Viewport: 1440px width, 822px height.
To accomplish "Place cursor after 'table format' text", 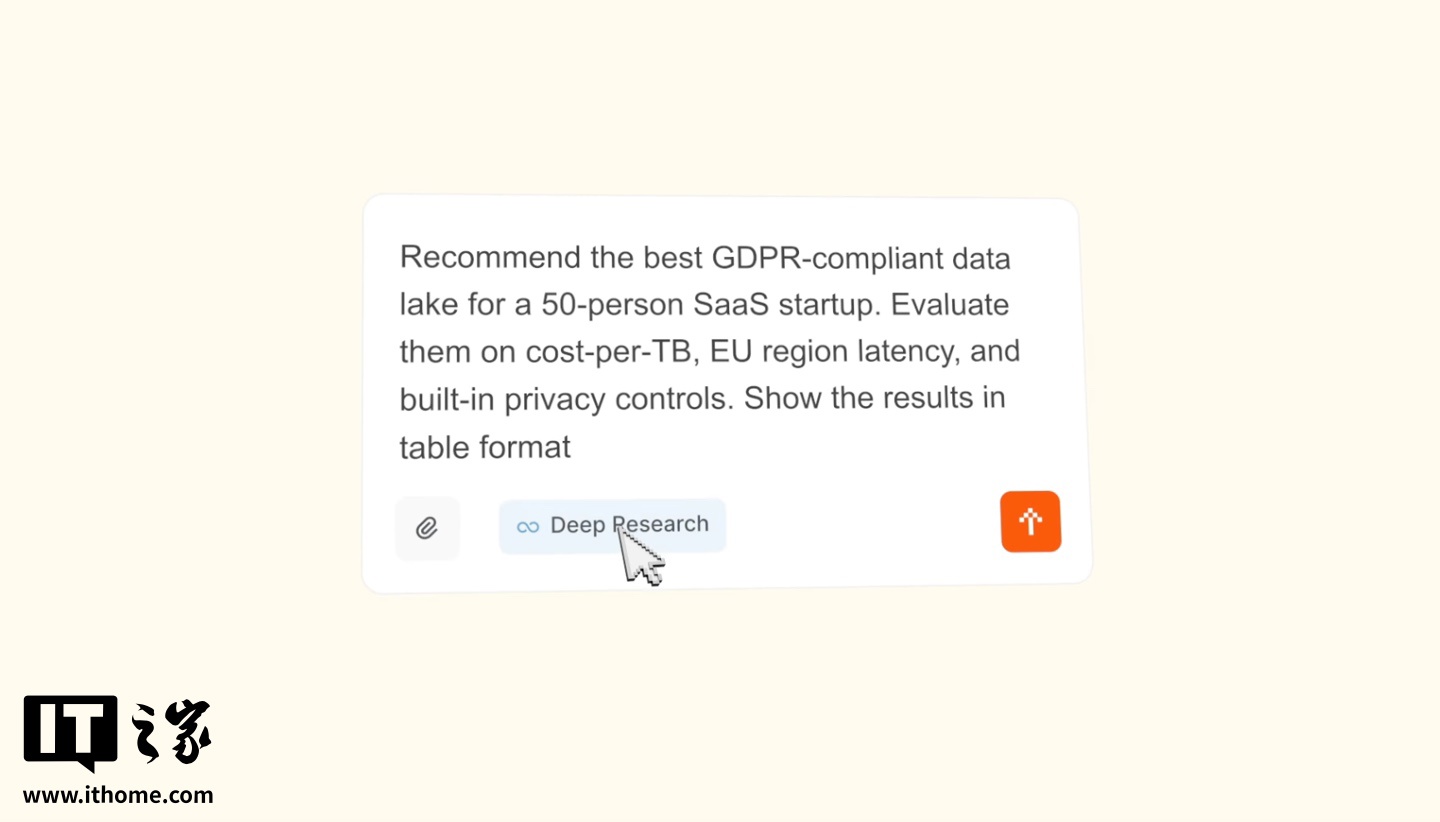I will (572, 446).
